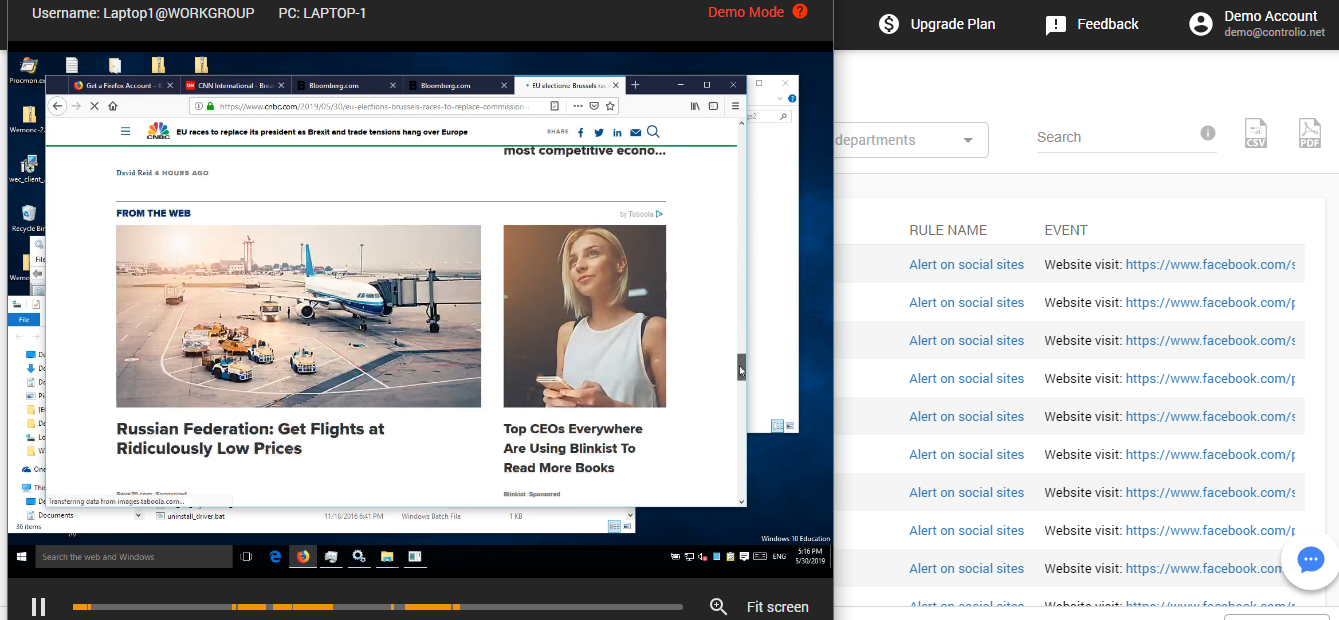Seek on the playback timeline bar

coord(377,607)
